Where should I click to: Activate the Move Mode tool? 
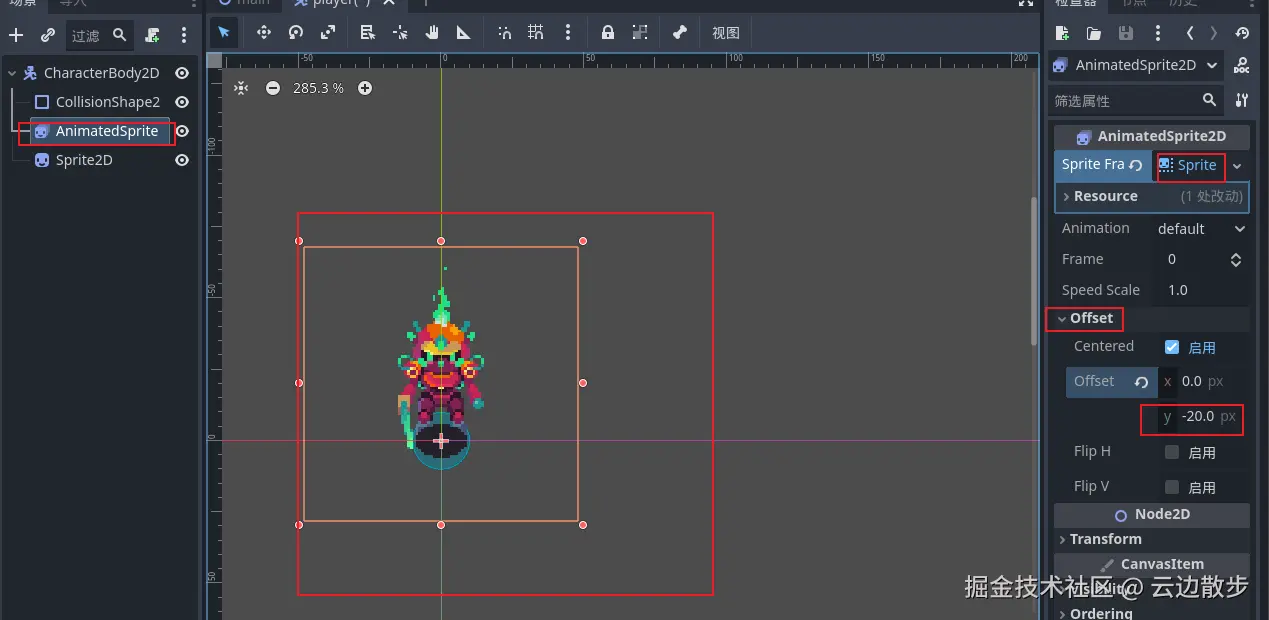[264, 32]
